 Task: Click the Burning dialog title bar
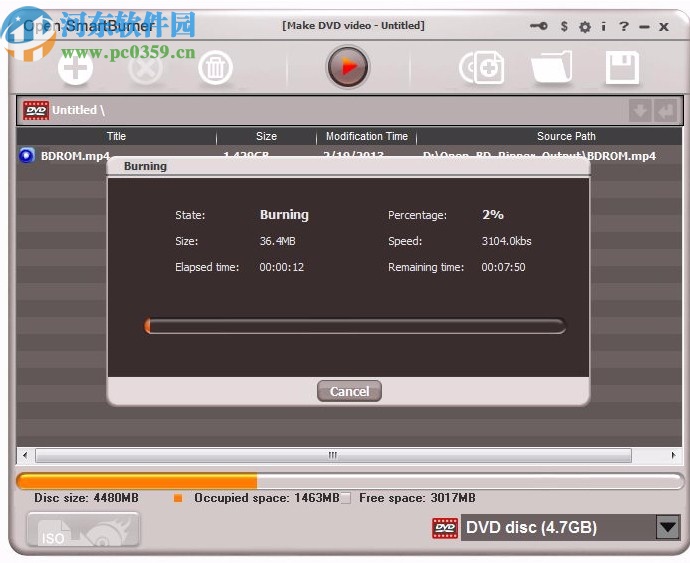[x=348, y=166]
